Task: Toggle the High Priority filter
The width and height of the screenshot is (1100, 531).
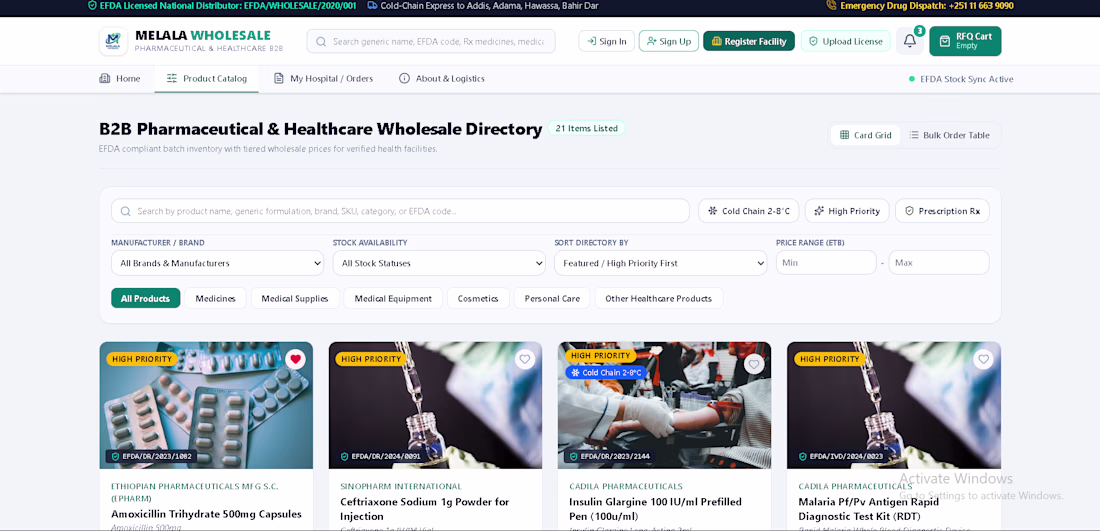Action: point(847,211)
